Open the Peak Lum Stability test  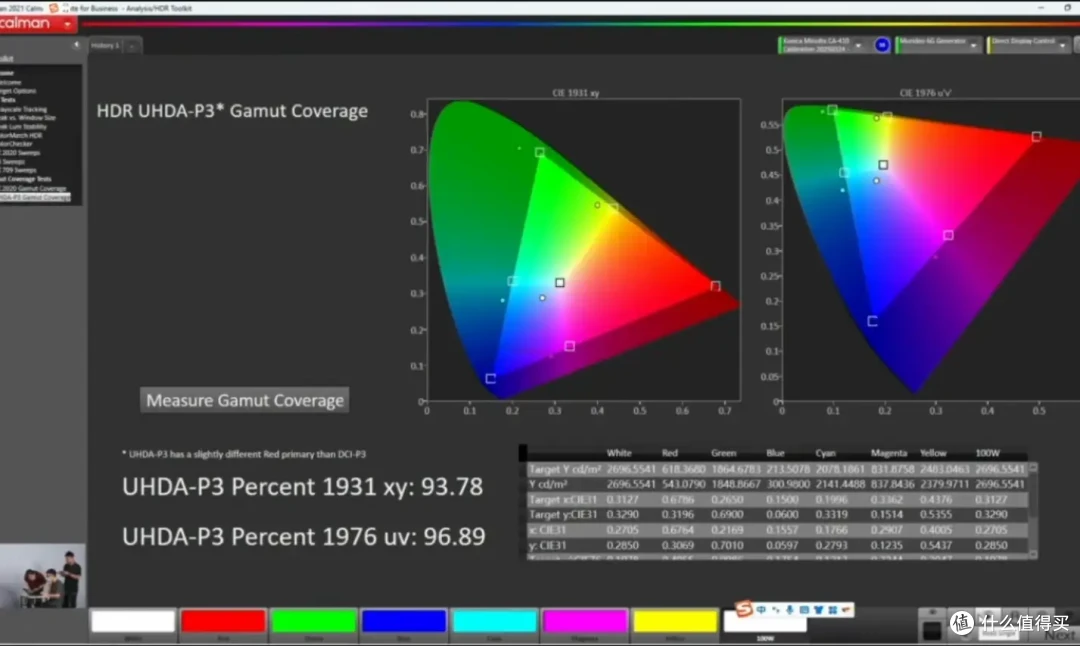[x=23, y=127]
